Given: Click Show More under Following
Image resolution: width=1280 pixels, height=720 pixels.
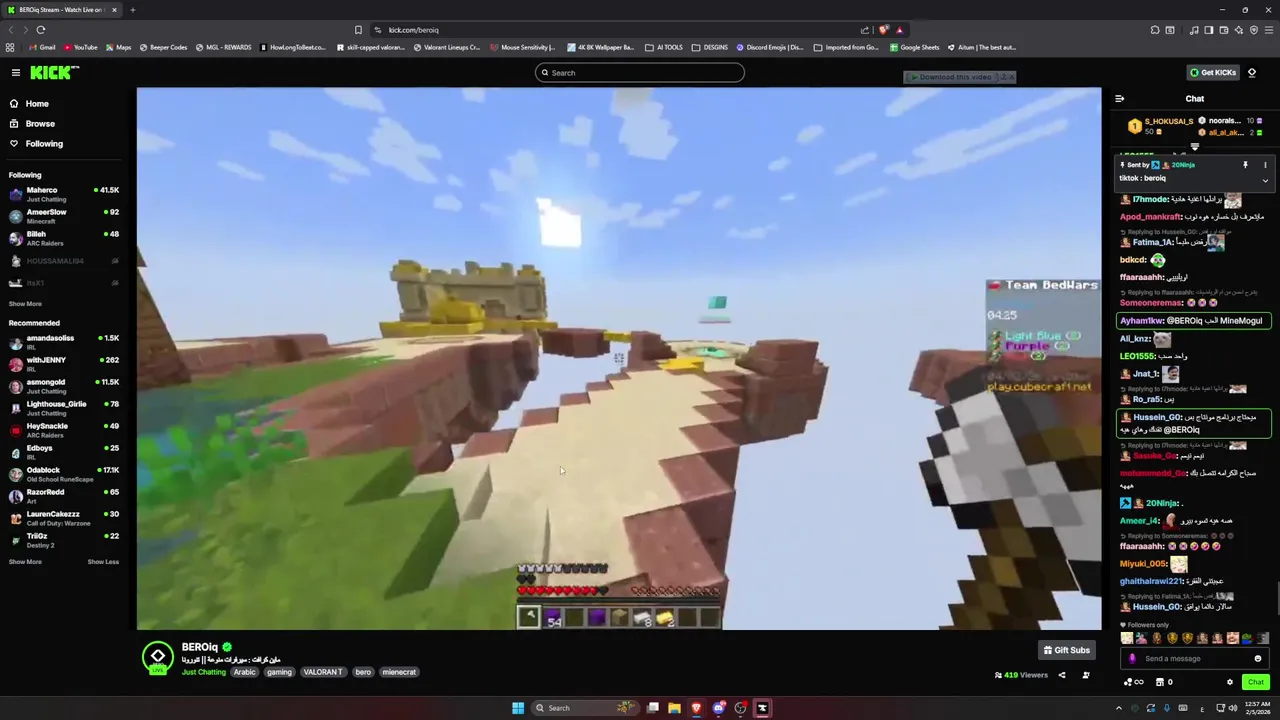Looking at the screenshot, I should 25,304.
